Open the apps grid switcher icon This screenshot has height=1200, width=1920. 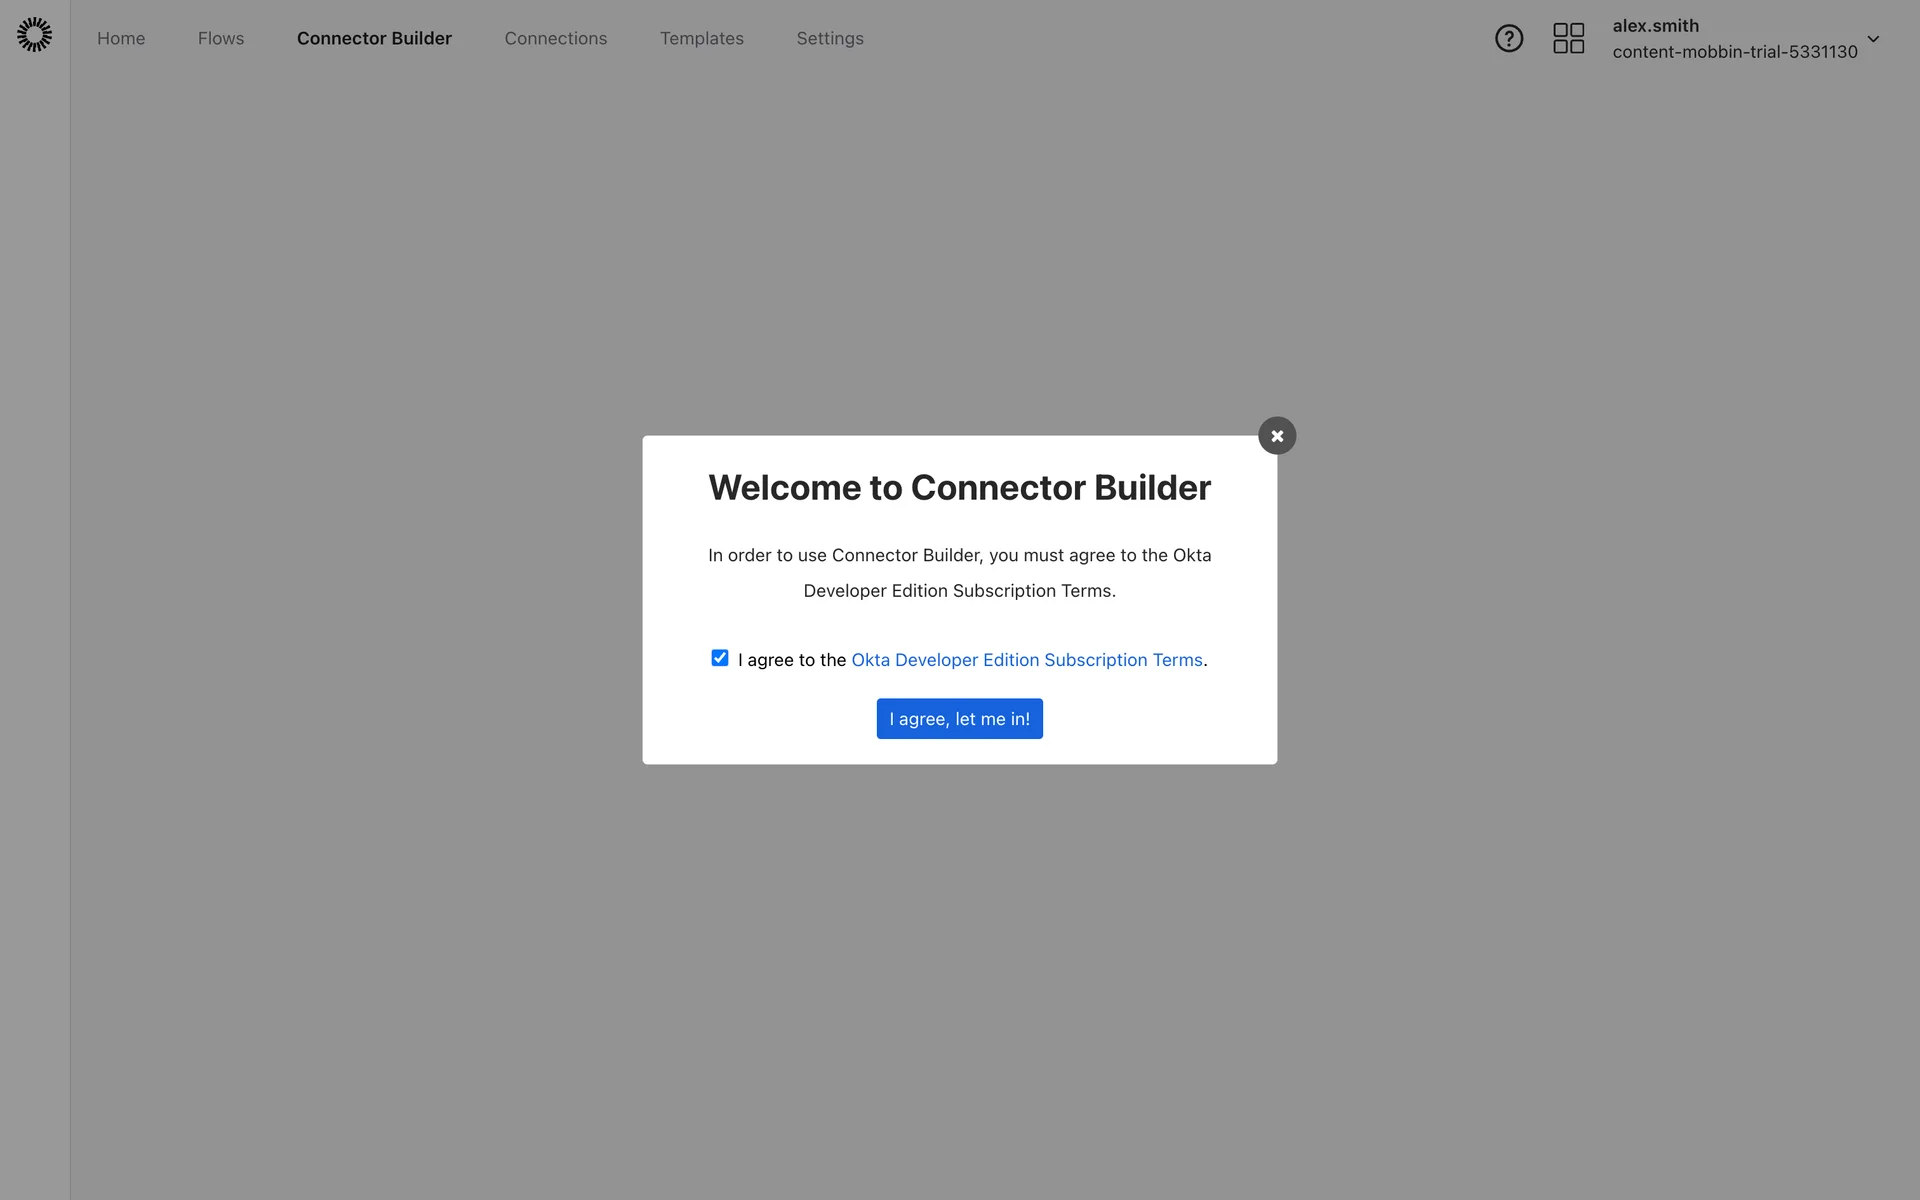click(1568, 39)
